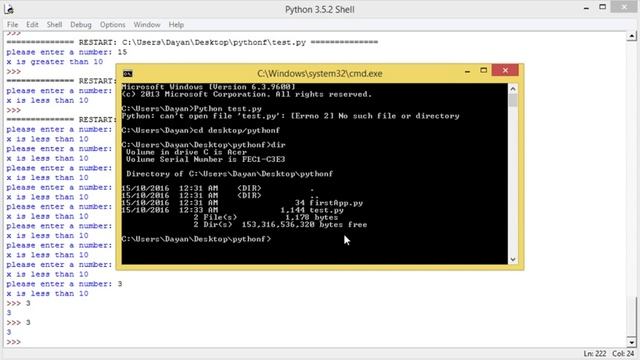Click the cmd.exe window system icon
Image resolution: width=640 pixels, height=360 pixels.
[x=128, y=73]
